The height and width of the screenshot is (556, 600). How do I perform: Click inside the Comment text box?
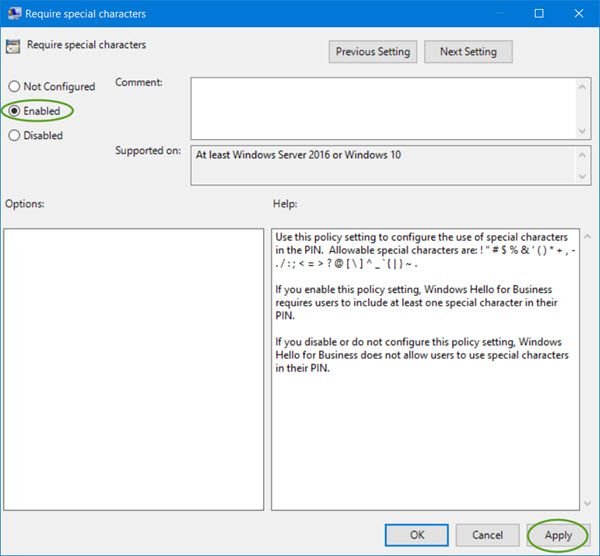click(x=383, y=108)
